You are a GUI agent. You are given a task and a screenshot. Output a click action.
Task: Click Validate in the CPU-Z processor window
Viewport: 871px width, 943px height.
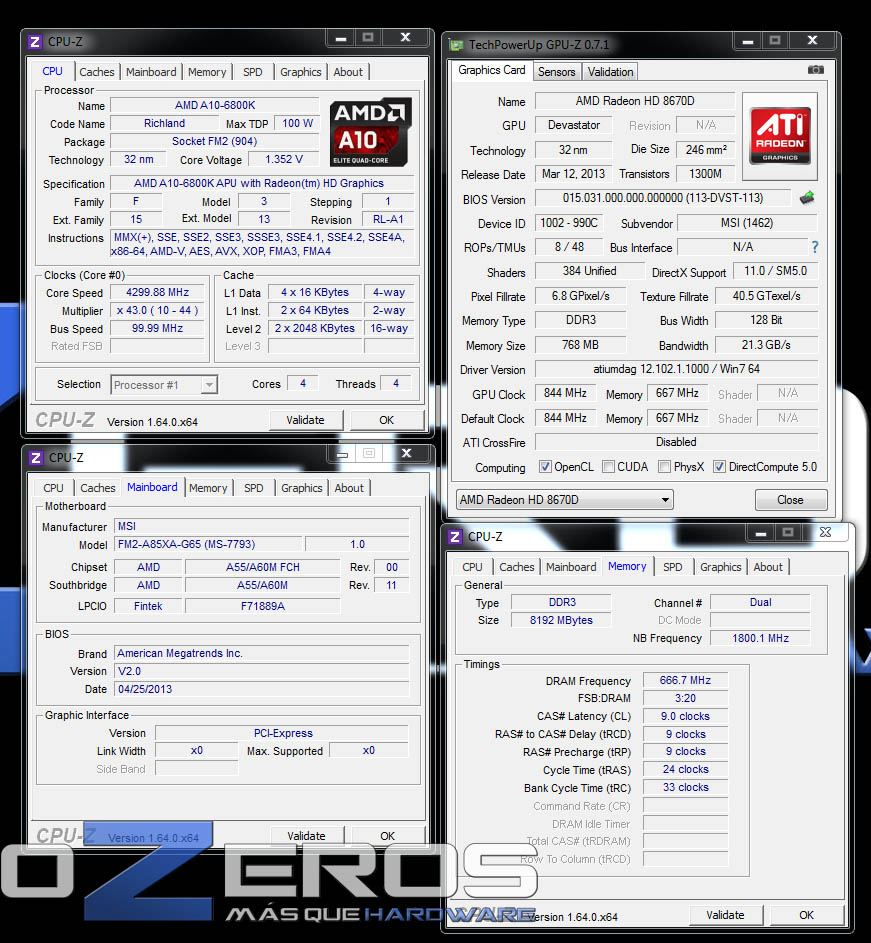click(x=306, y=420)
